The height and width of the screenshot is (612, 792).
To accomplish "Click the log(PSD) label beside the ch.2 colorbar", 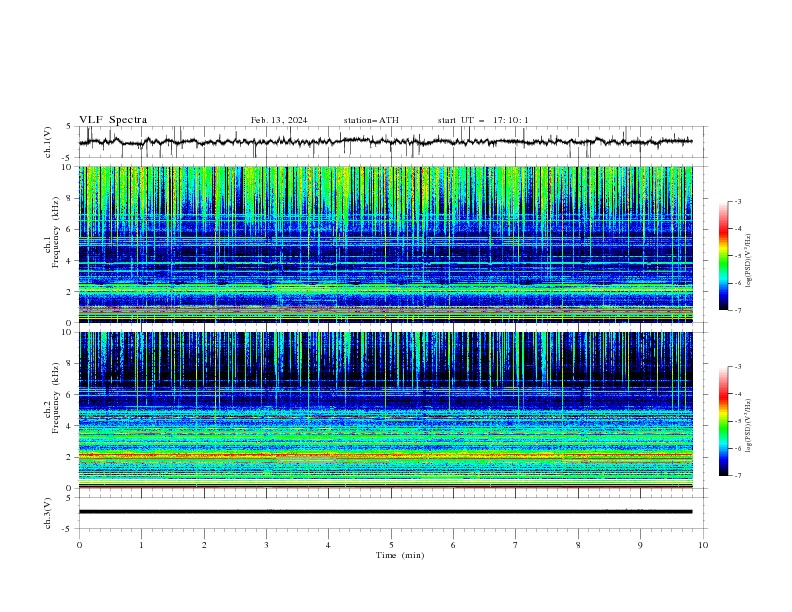I will (749, 426).
